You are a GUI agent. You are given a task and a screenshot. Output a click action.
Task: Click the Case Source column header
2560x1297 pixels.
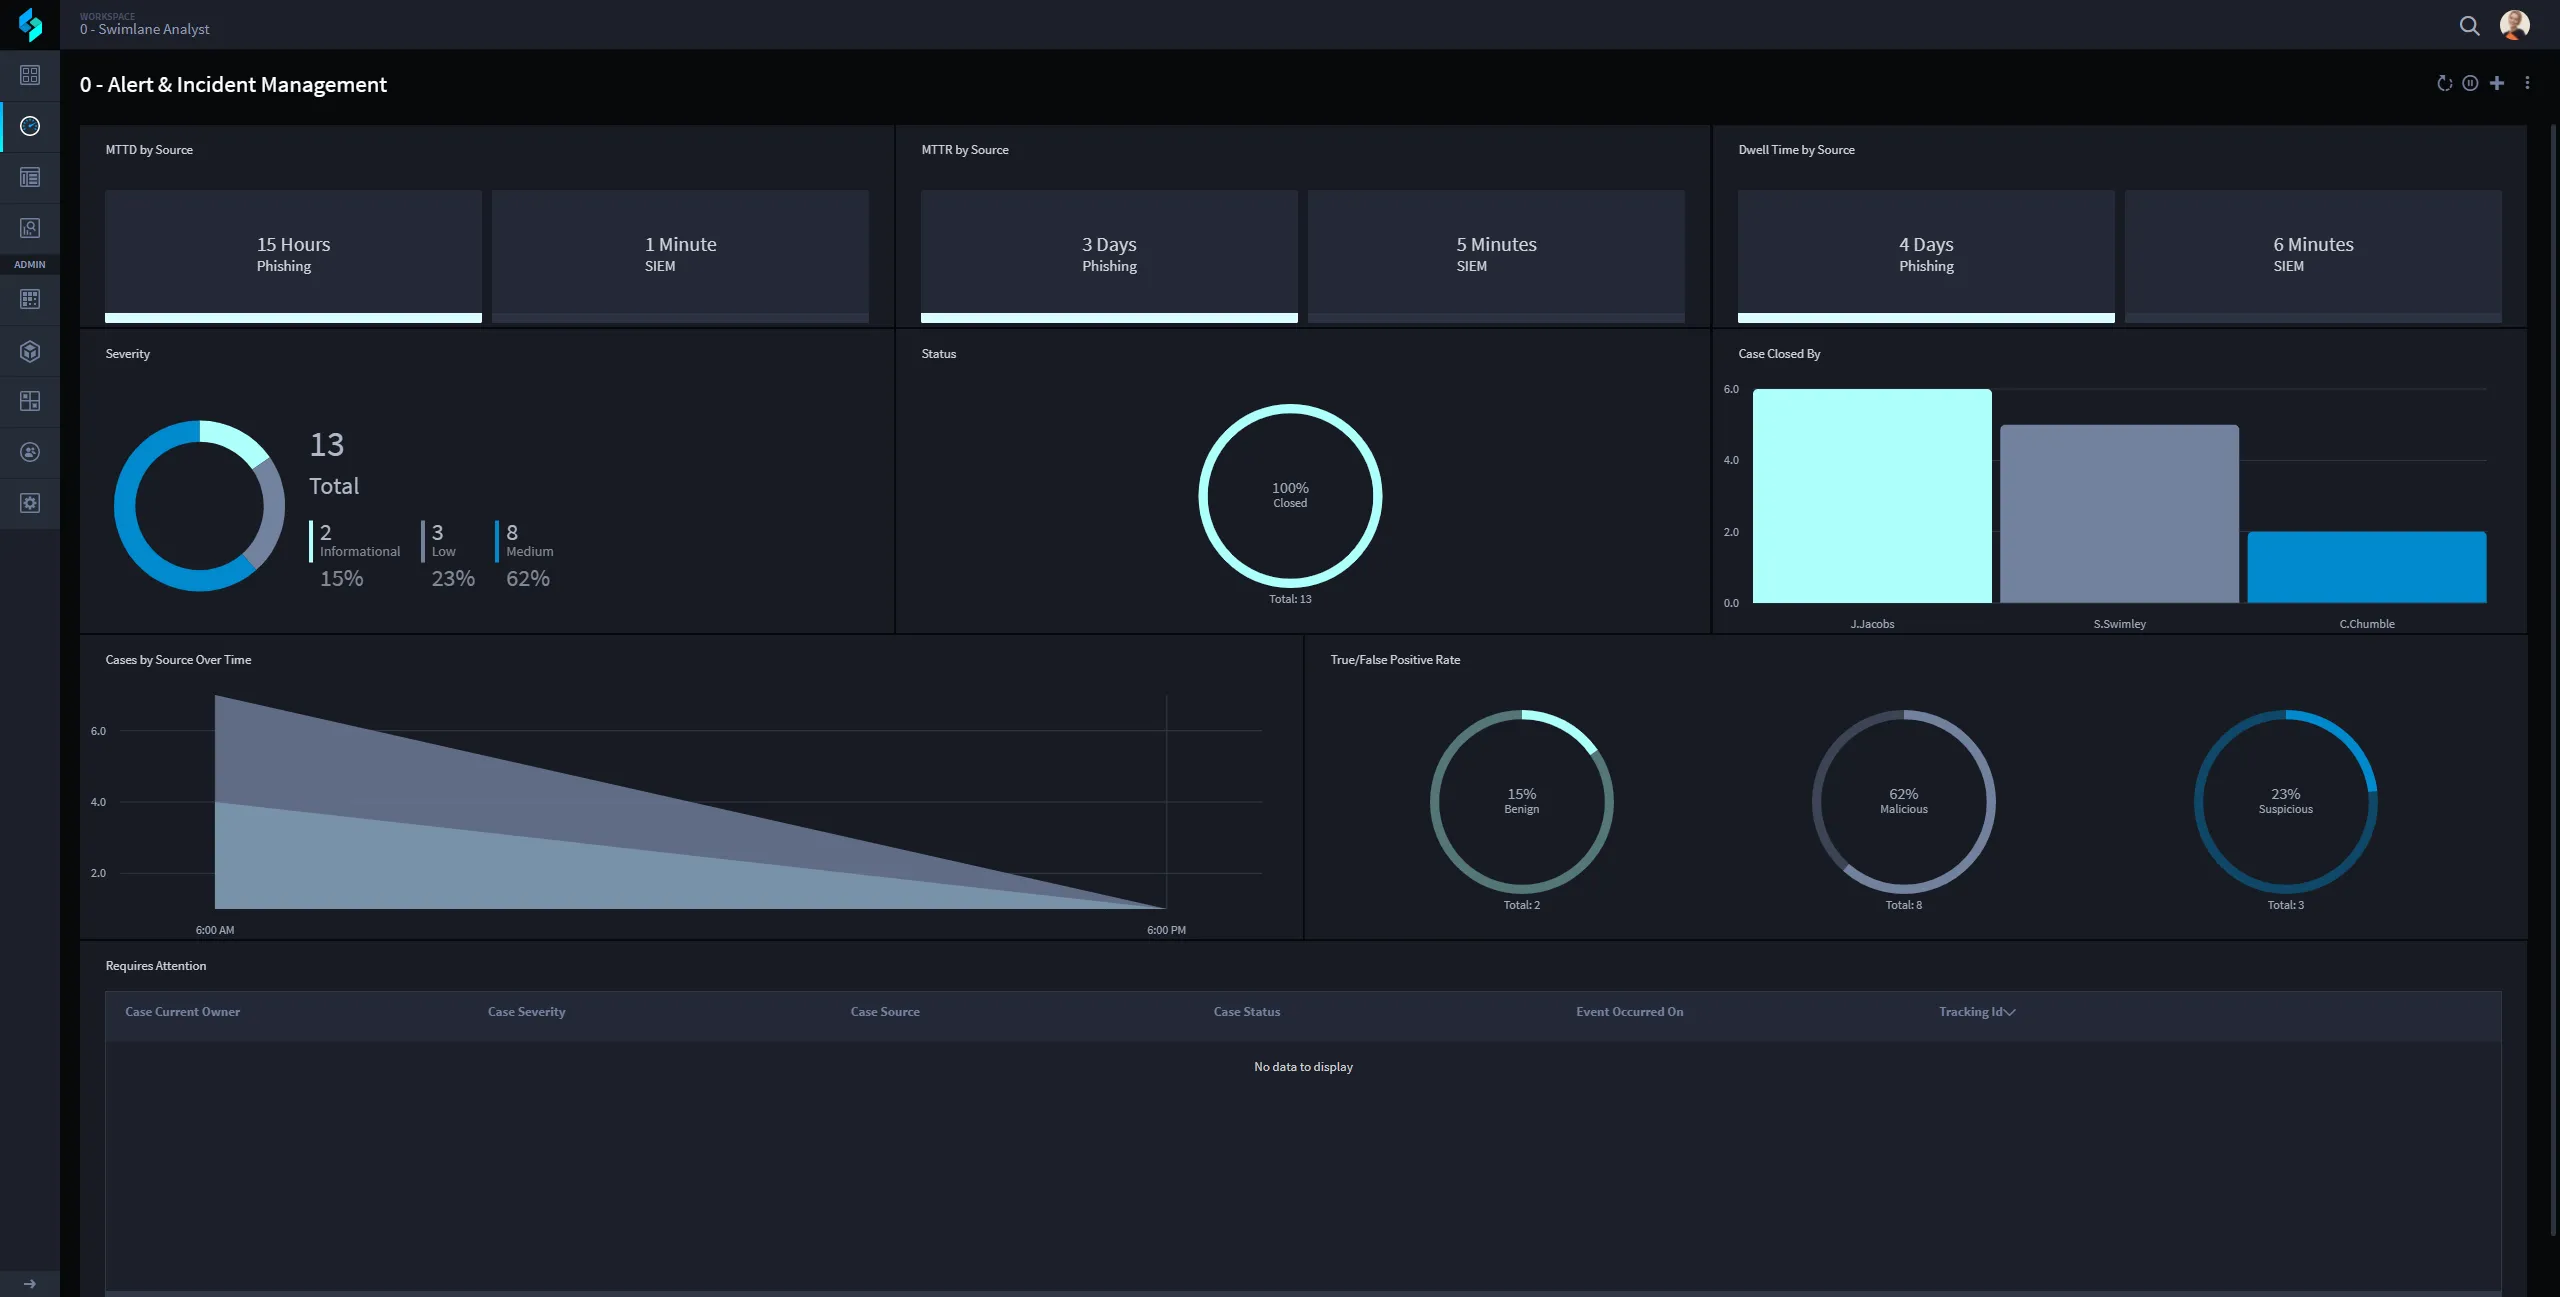coord(885,1012)
